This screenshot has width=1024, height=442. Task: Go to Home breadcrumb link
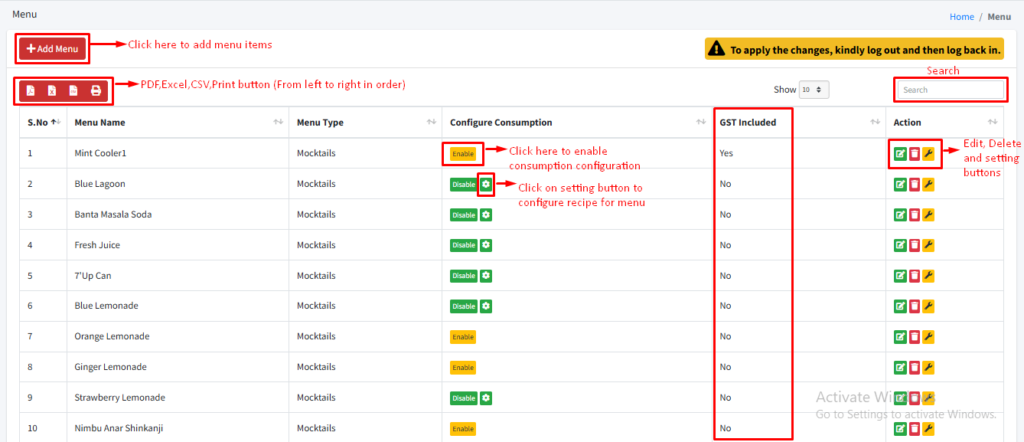[x=961, y=17]
